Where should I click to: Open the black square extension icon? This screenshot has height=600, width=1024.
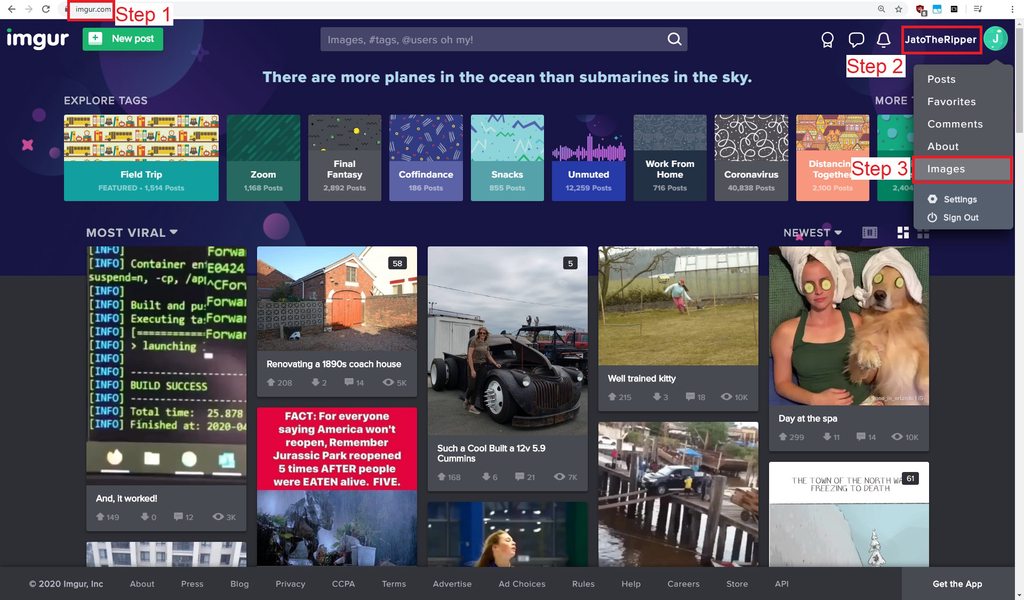click(954, 9)
